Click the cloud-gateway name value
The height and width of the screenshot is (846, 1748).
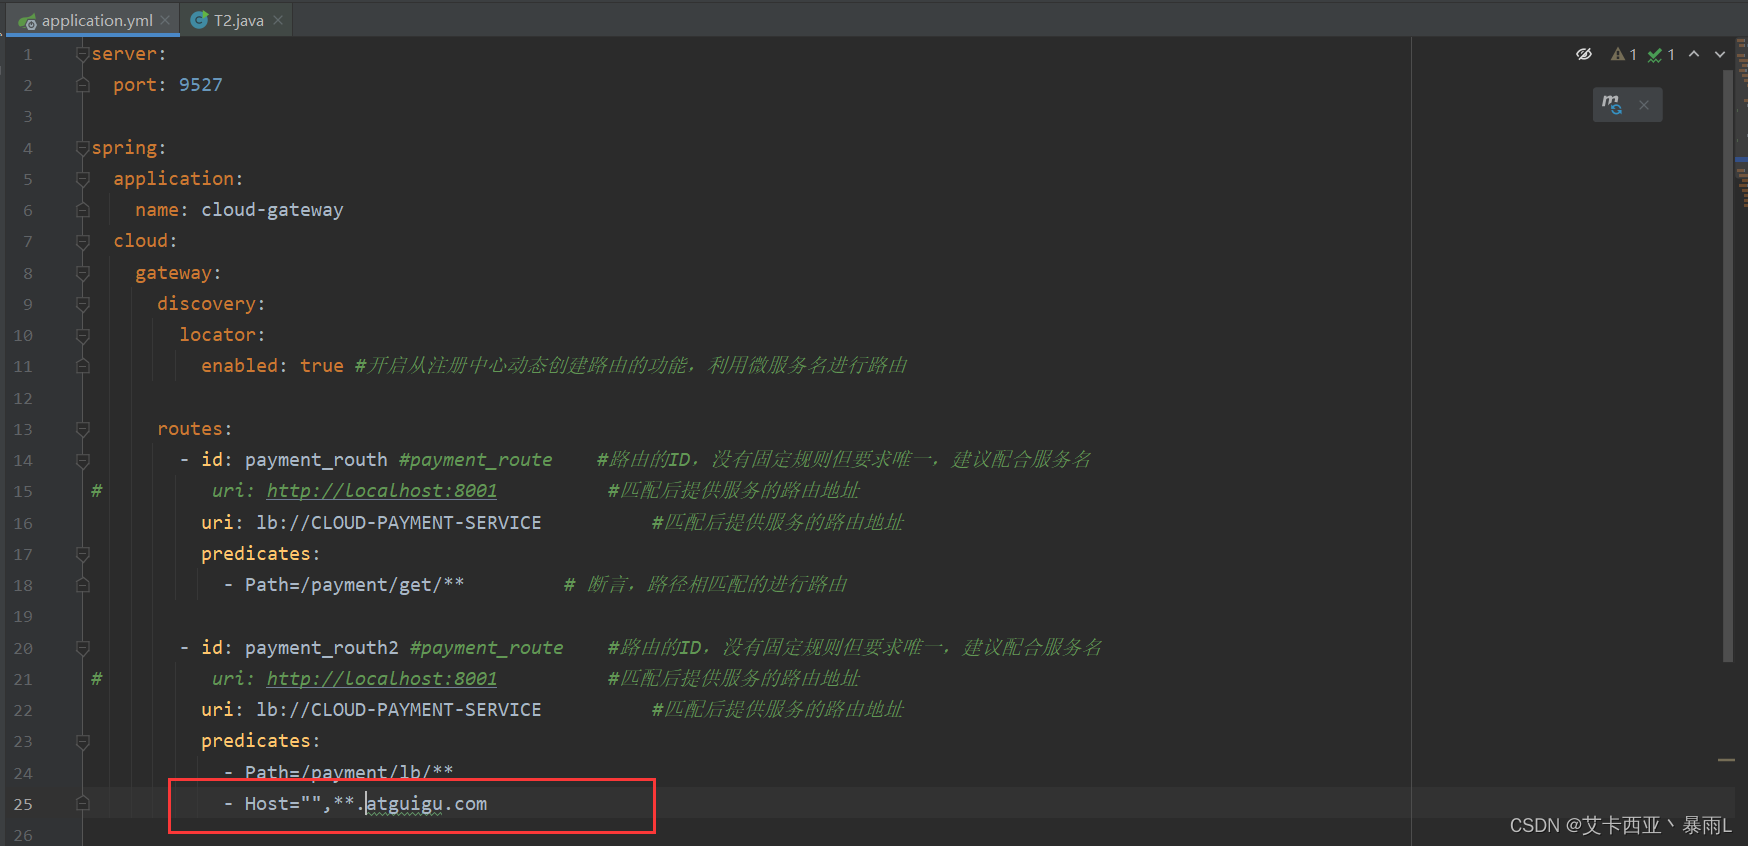point(272,210)
